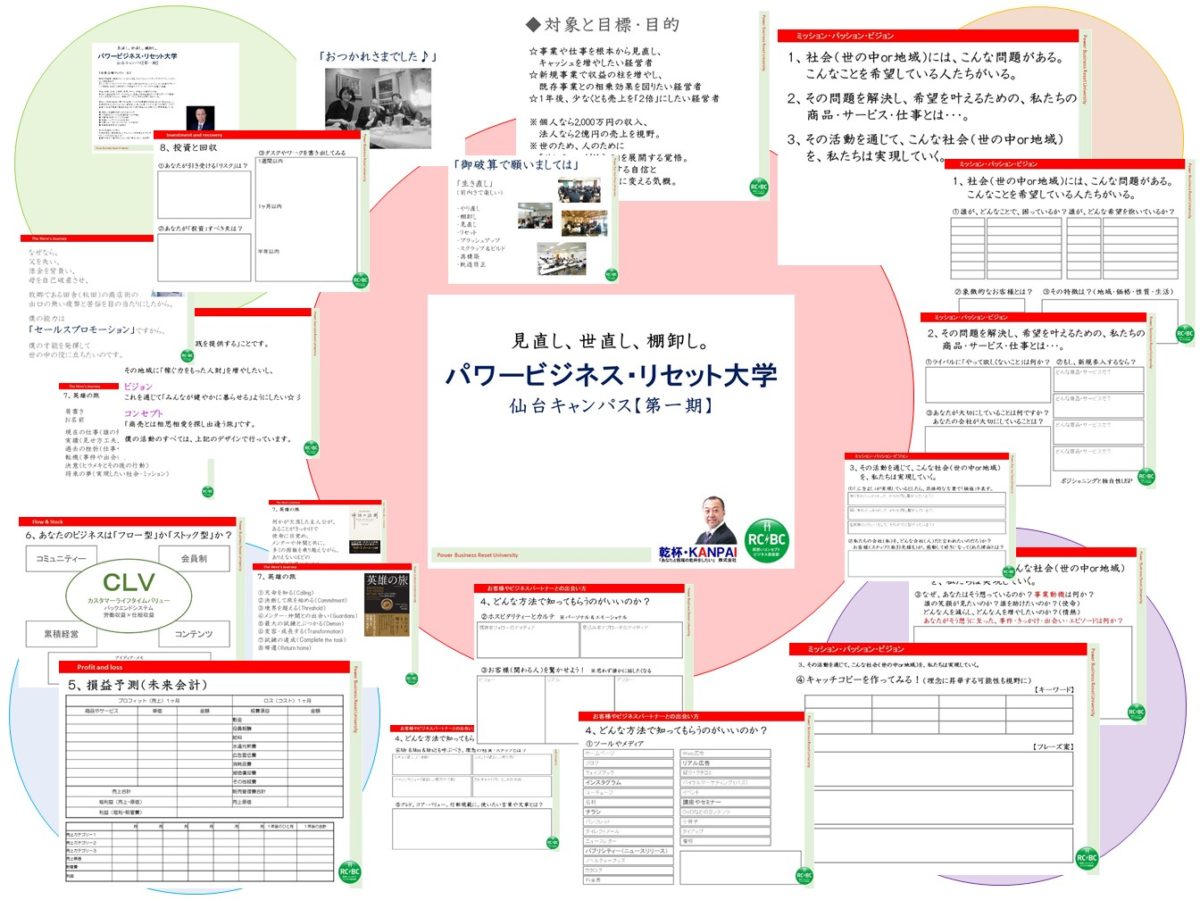Click the heading 8、投資と回収
The height and width of the screenshot is (900, 1200).
pyautogui.click(x=188, y=146)
